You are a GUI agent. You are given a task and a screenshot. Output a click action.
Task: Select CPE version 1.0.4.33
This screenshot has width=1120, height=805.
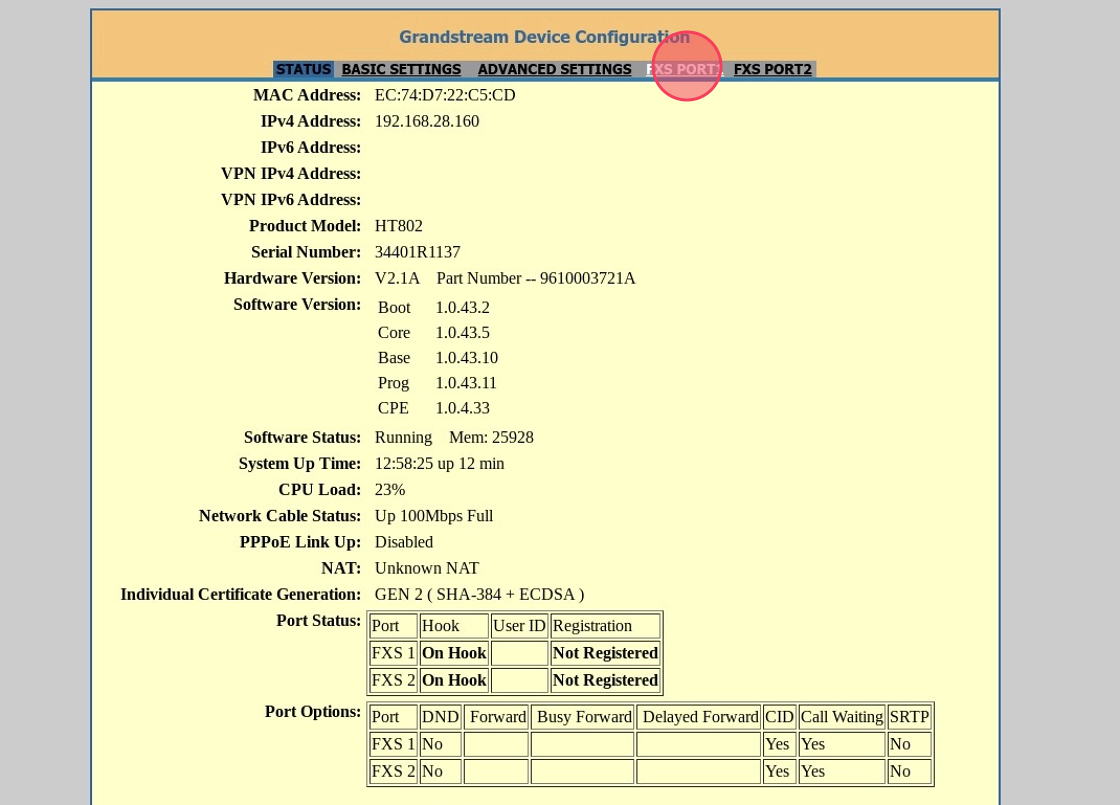(x=463, y=408)
